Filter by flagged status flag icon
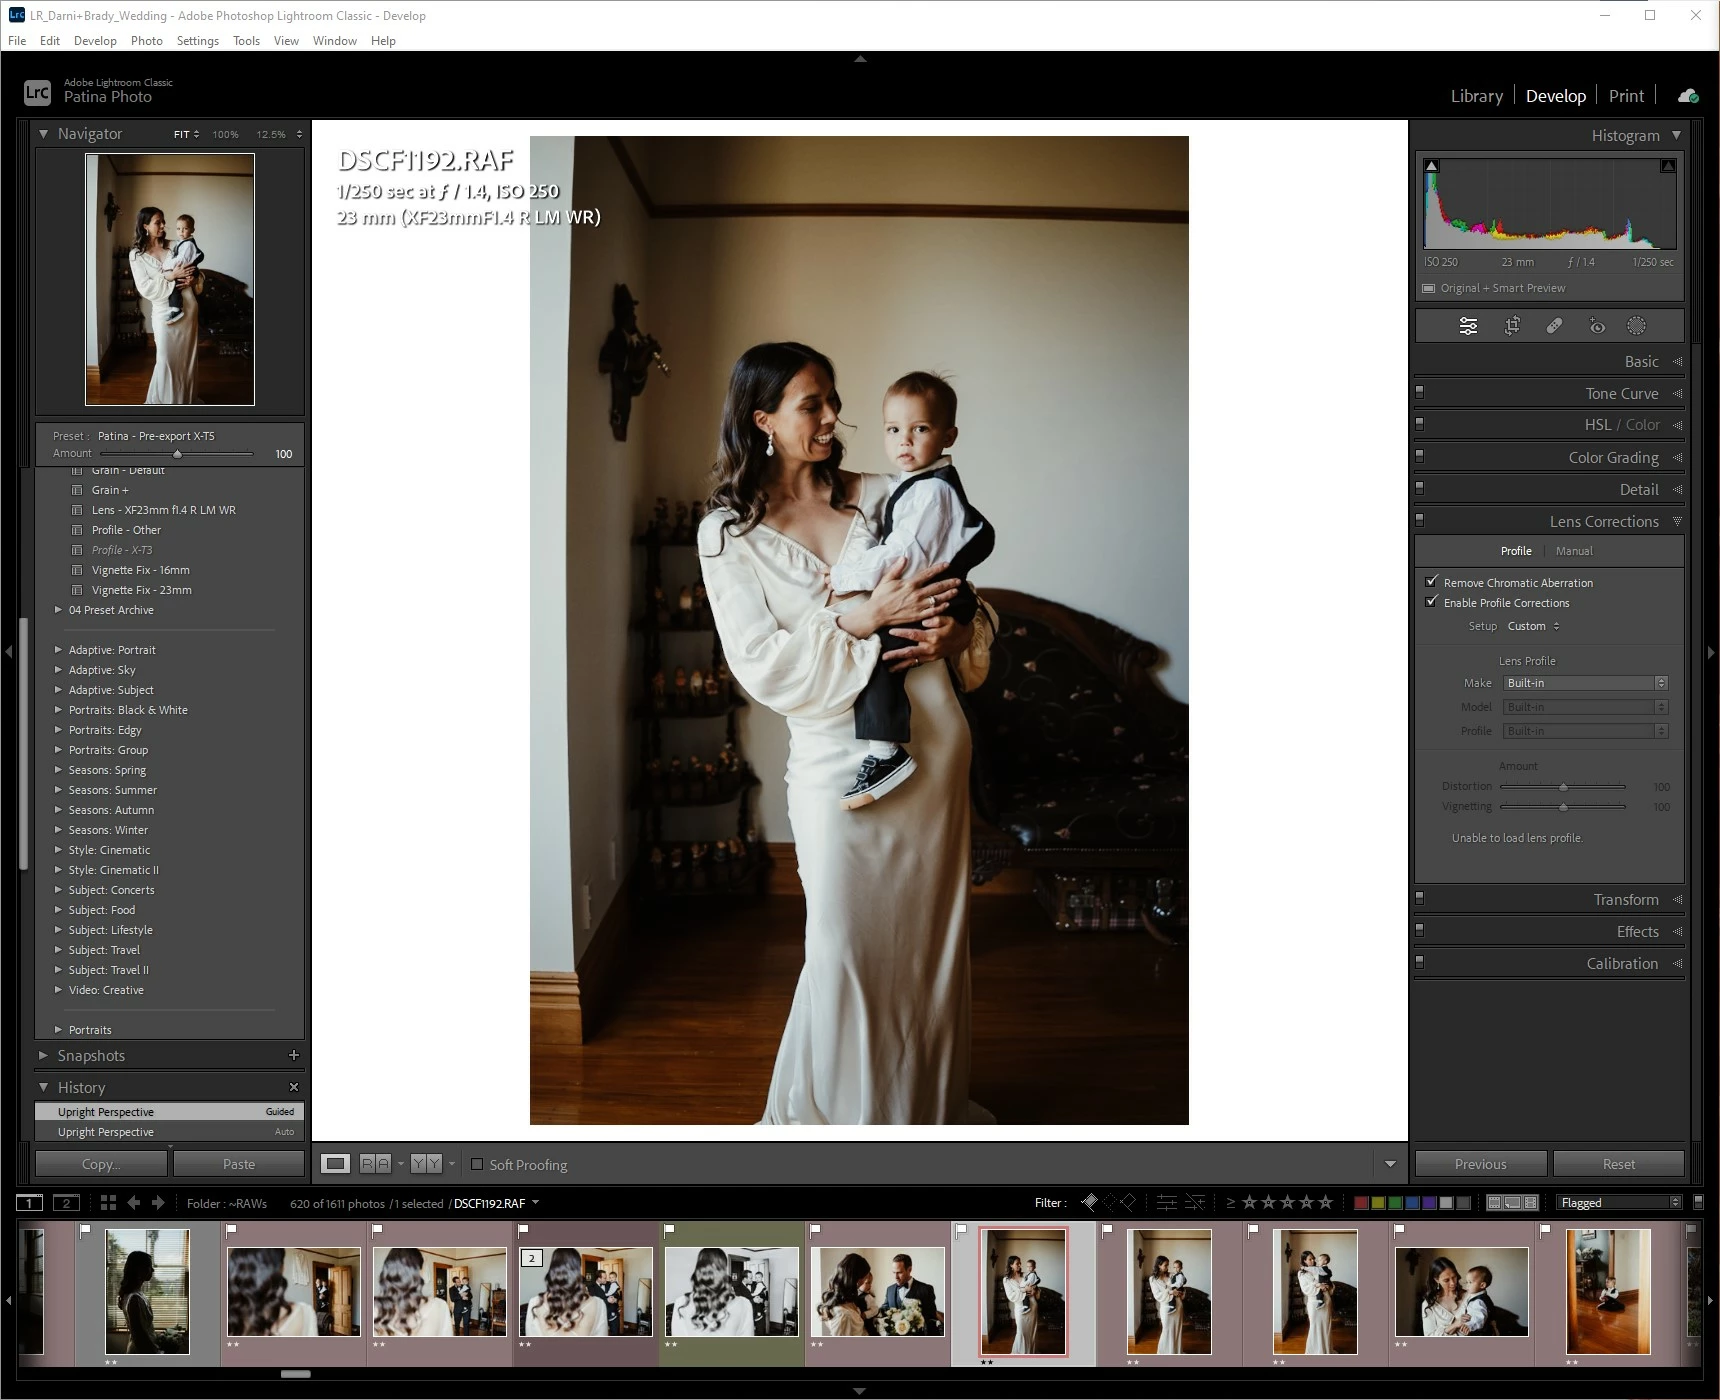 [1090, 1202]
